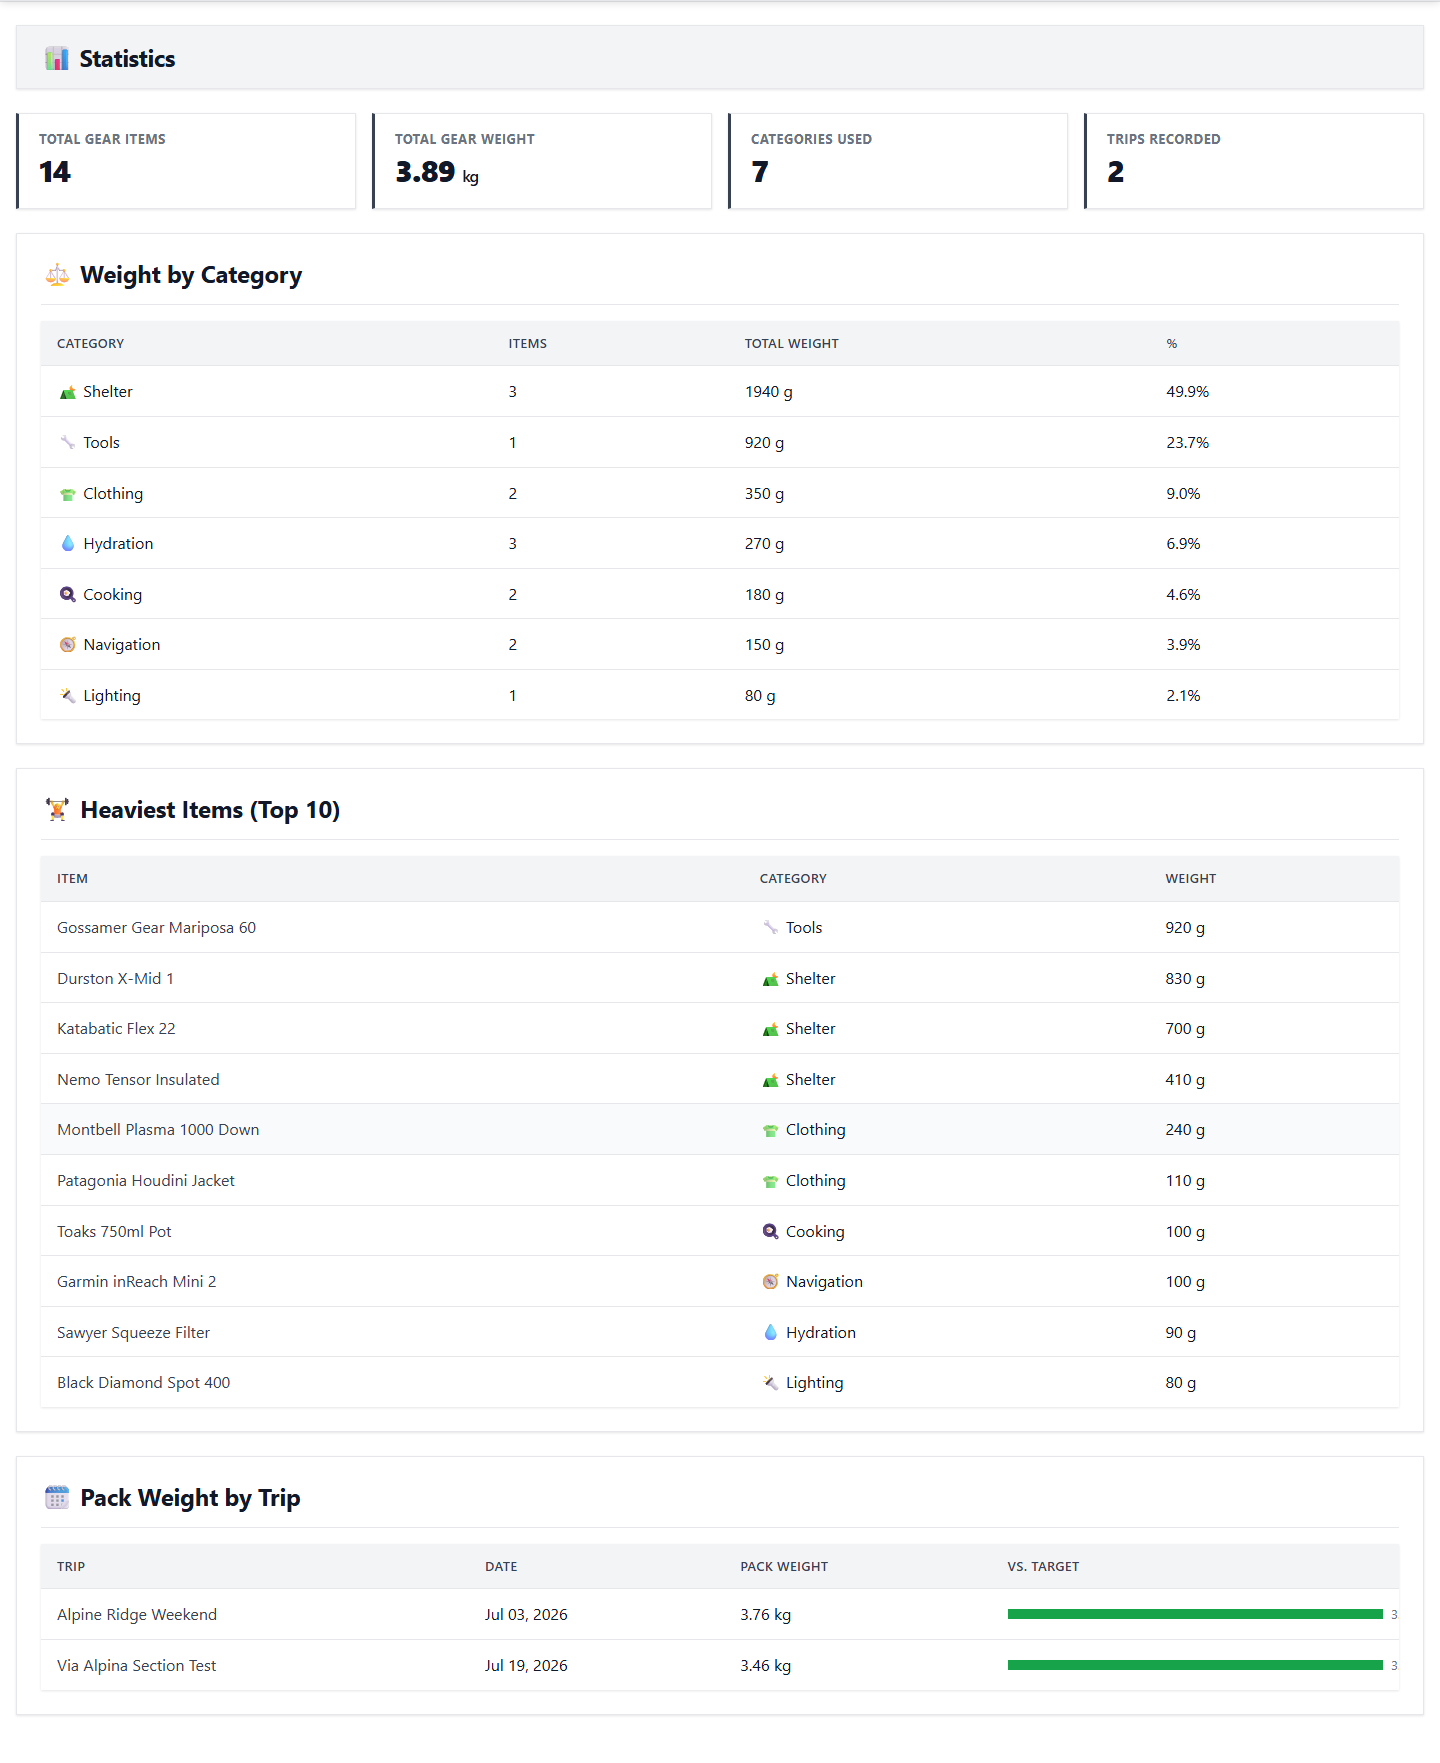The image size is (1440, 1763).
Task: Click the compass icon in Garmin inReach row
Action: point(770,1282)
